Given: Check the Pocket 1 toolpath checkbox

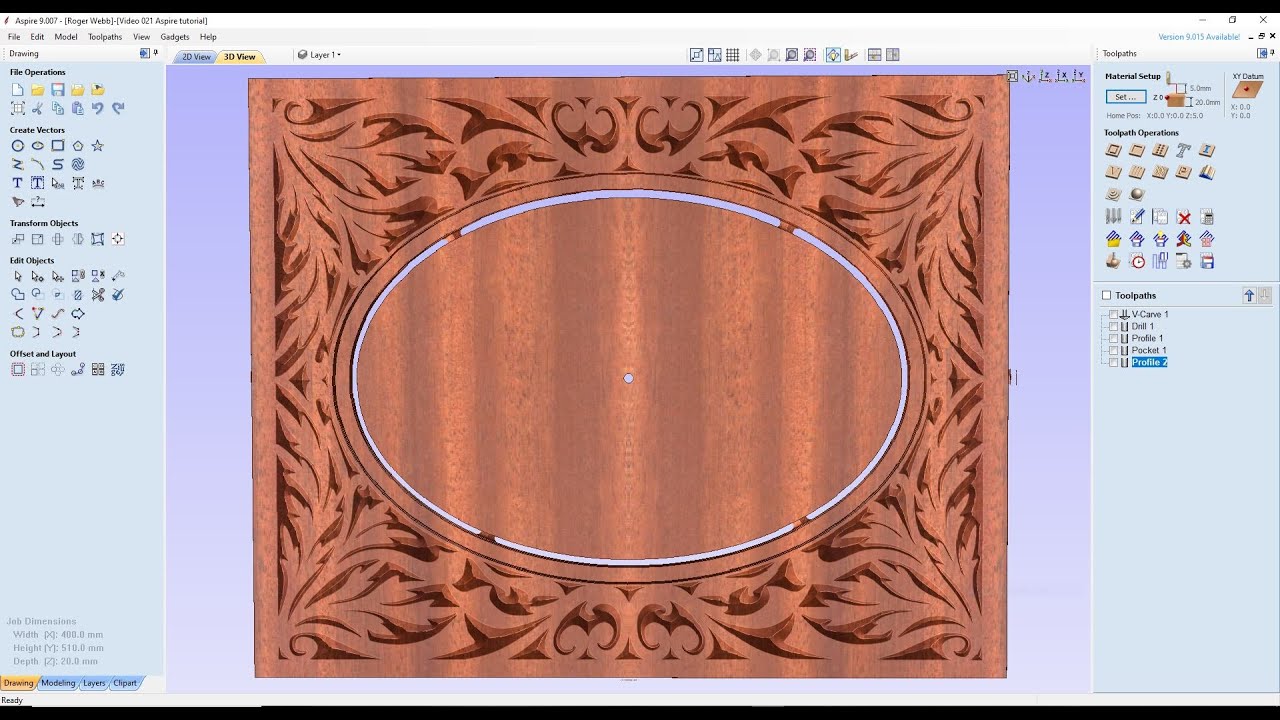Looking at the screenshot, I should click(1114, 350).
